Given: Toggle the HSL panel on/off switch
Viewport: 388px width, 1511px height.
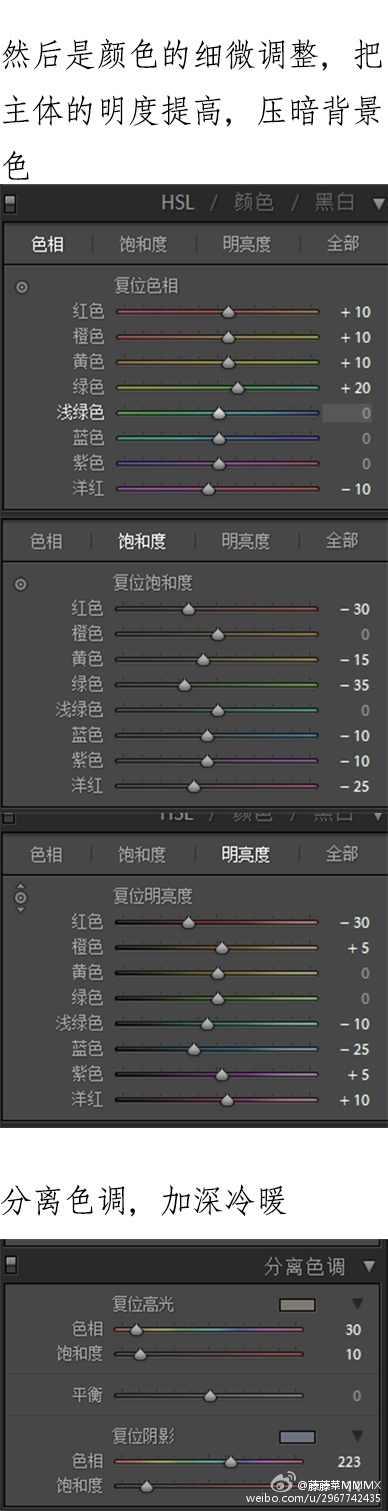Looking at the screenshot, I should tap(10, 203).
